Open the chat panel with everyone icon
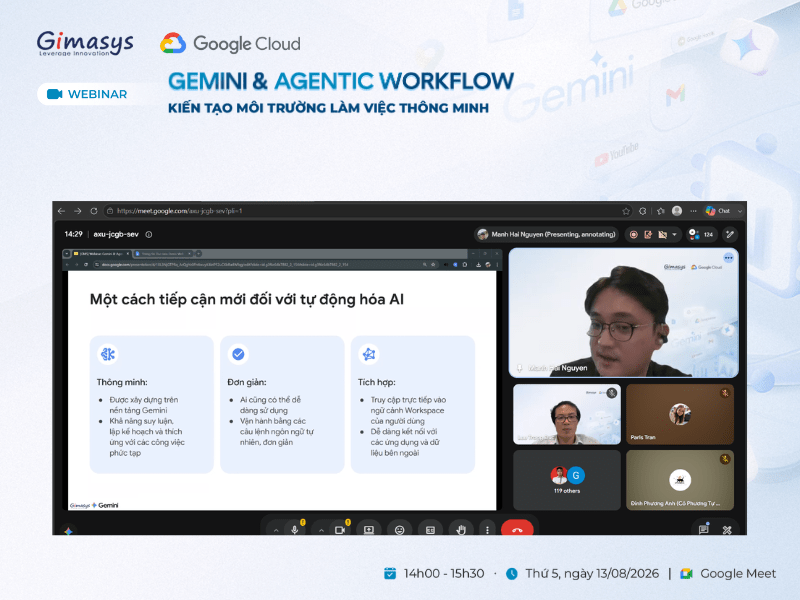 [704, 529]
